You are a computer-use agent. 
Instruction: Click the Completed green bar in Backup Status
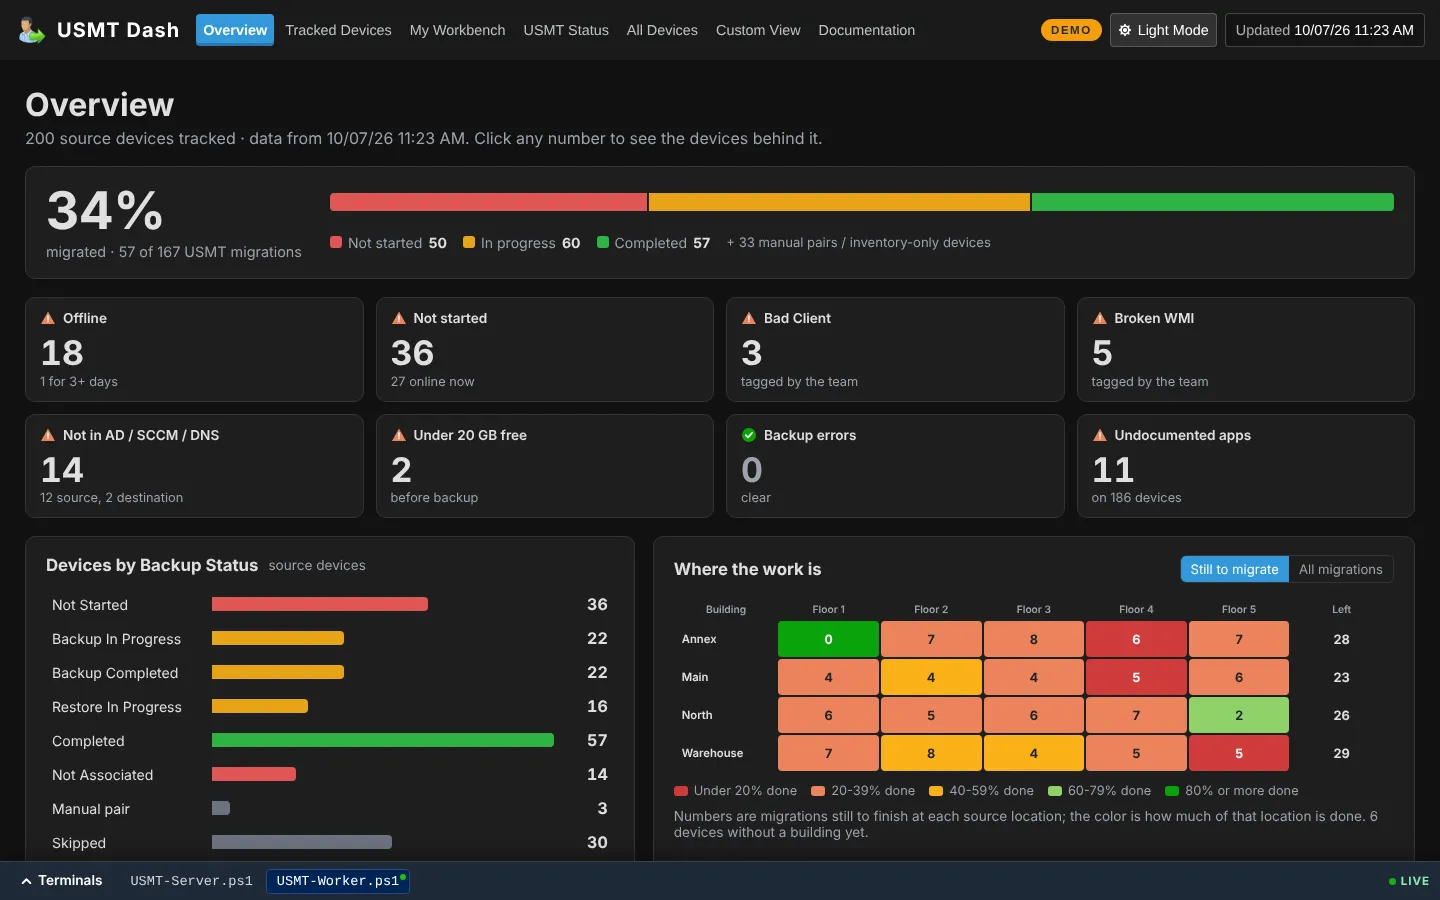point(383,740)
